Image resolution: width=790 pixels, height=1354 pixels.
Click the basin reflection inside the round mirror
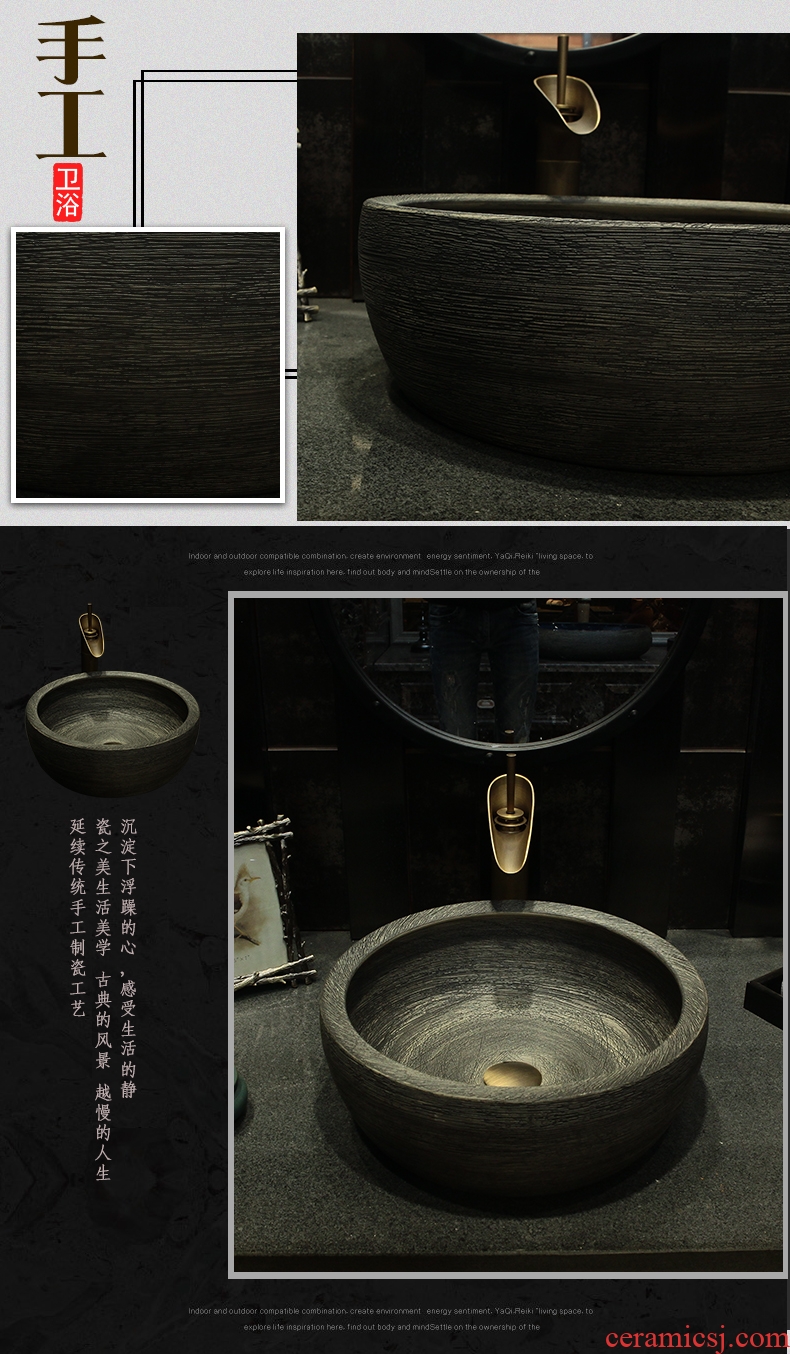595,640
